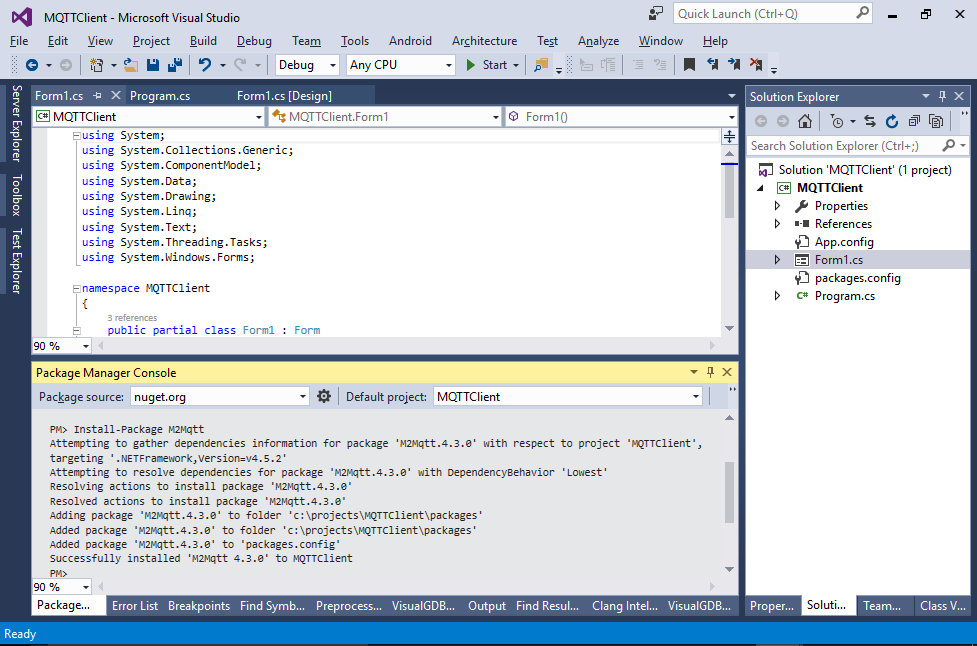Click the Quick Launch magnifier icon
Viewport: 977px width, 646px height.
click(862, 13)
